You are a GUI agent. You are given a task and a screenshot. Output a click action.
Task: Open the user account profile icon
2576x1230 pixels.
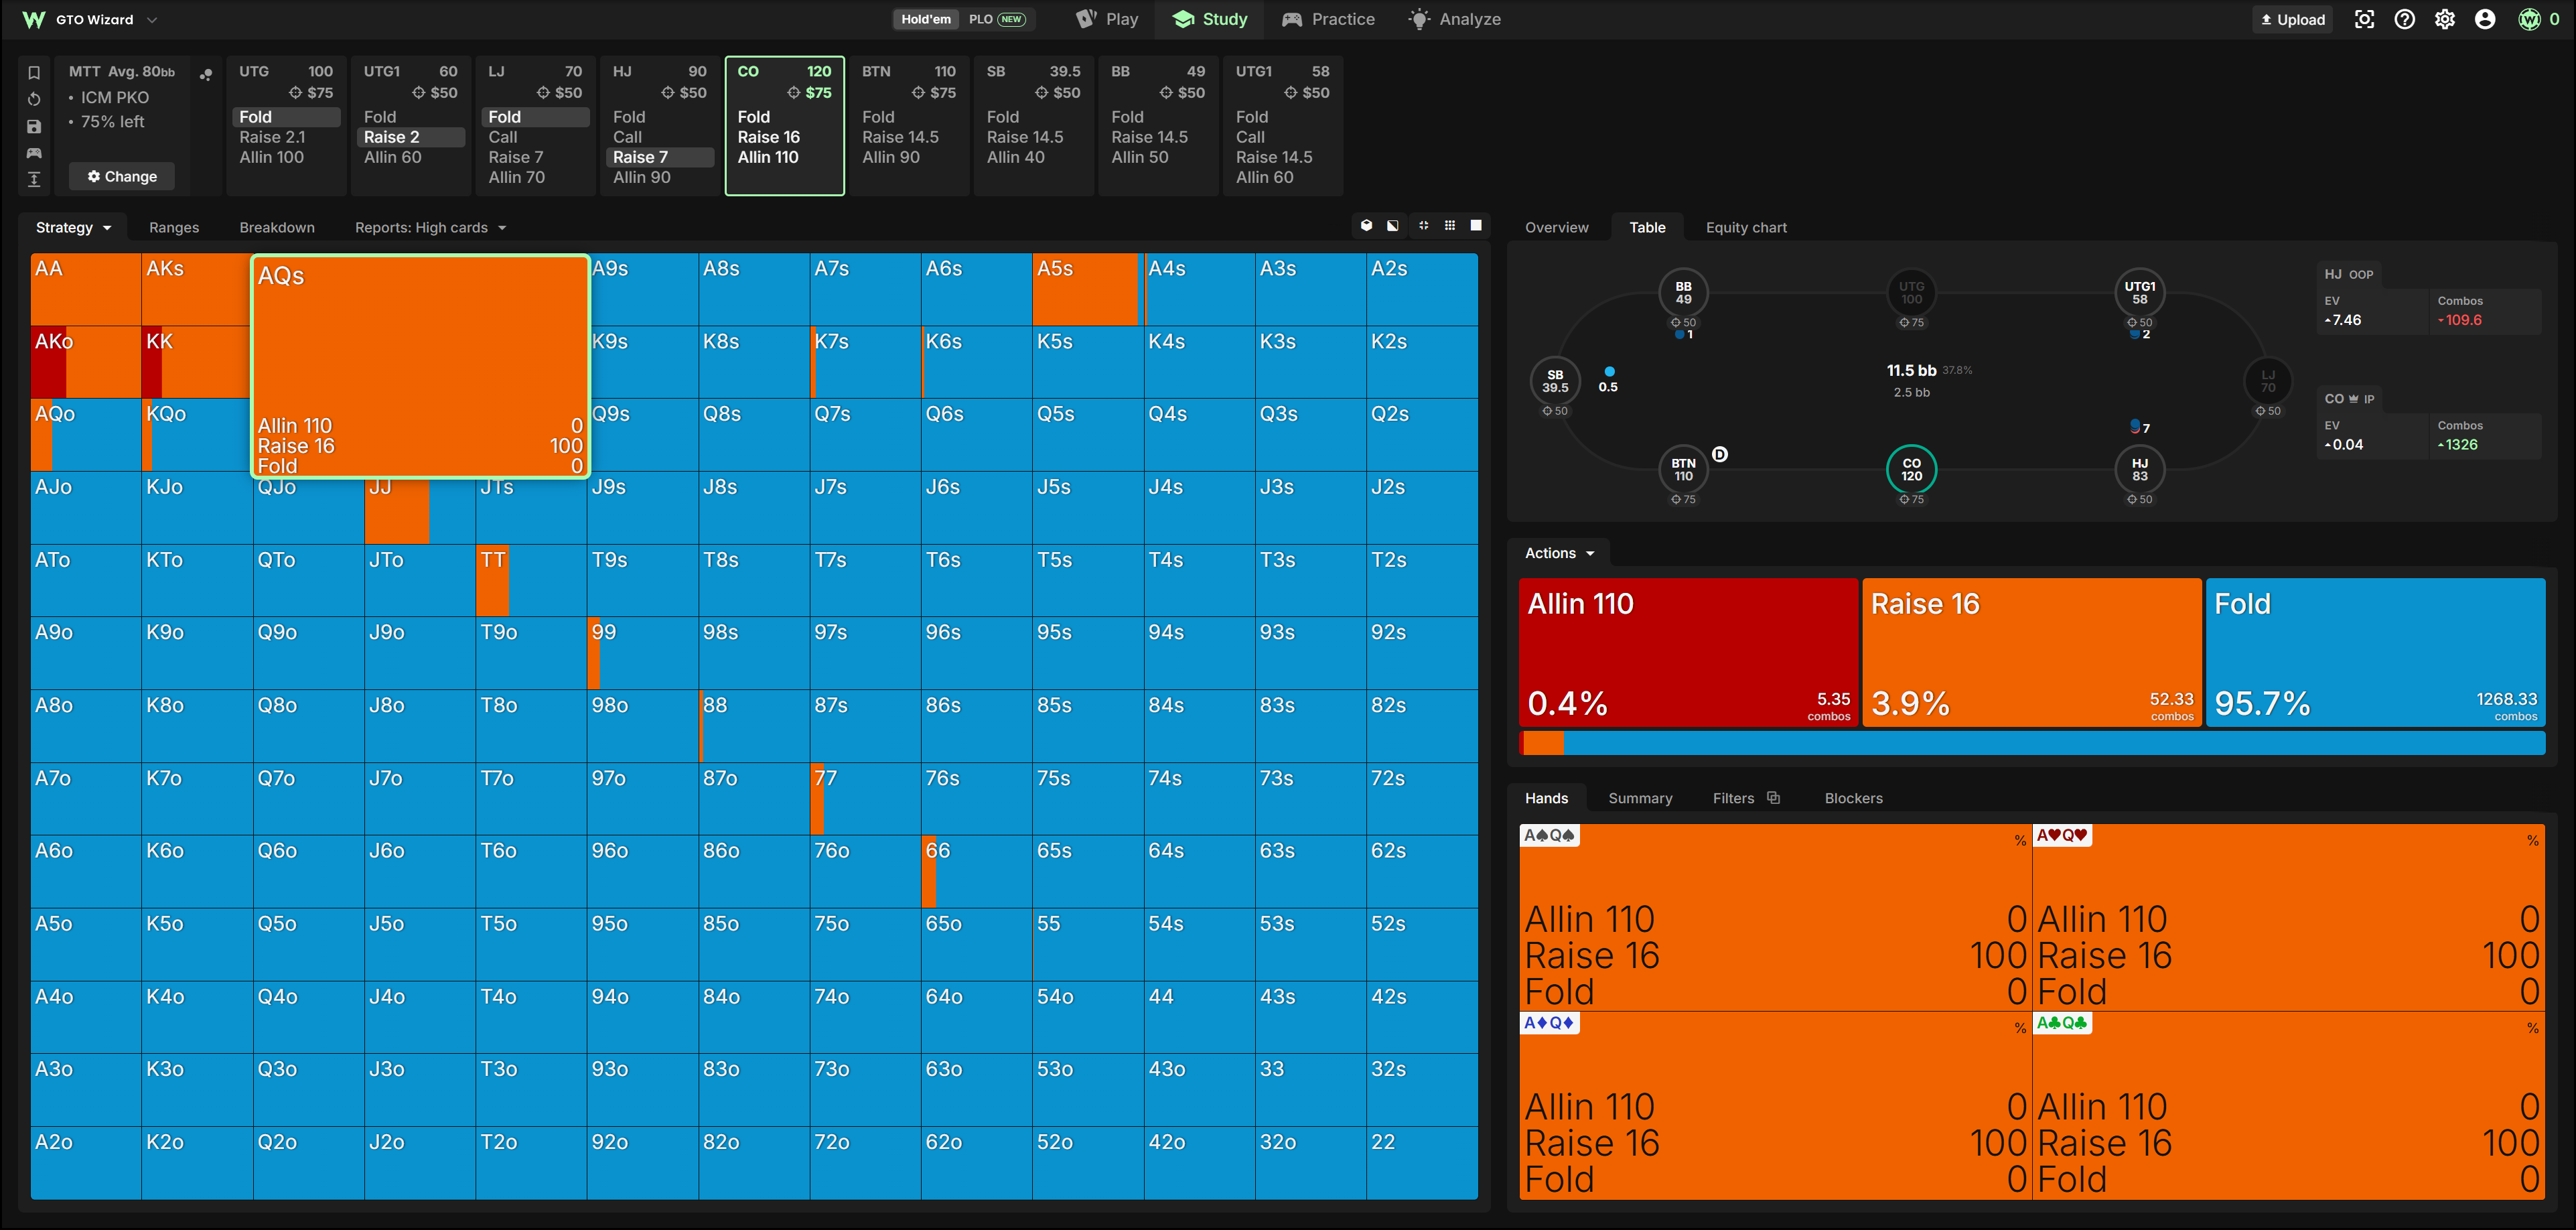(x=2485, y=19)
